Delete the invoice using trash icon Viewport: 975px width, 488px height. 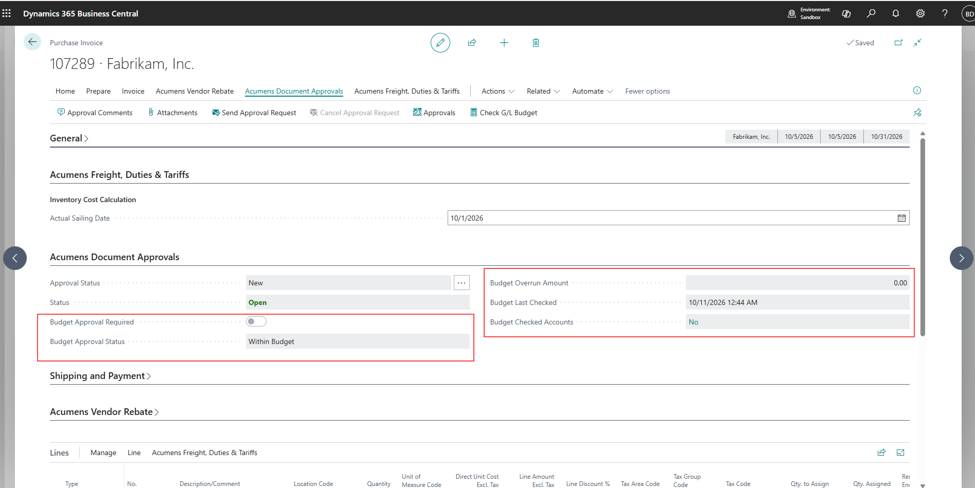(x=535, y=42)
